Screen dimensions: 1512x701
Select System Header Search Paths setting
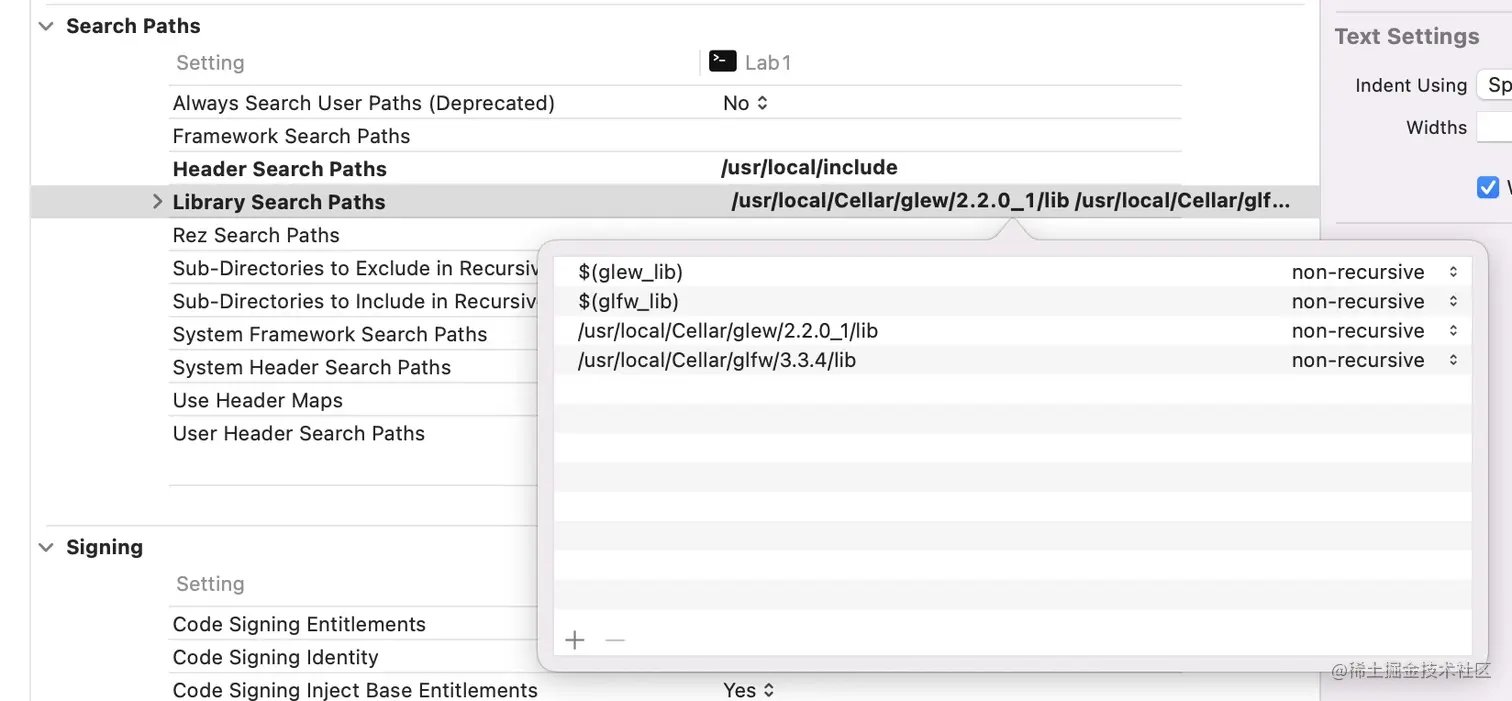[312, 367]
